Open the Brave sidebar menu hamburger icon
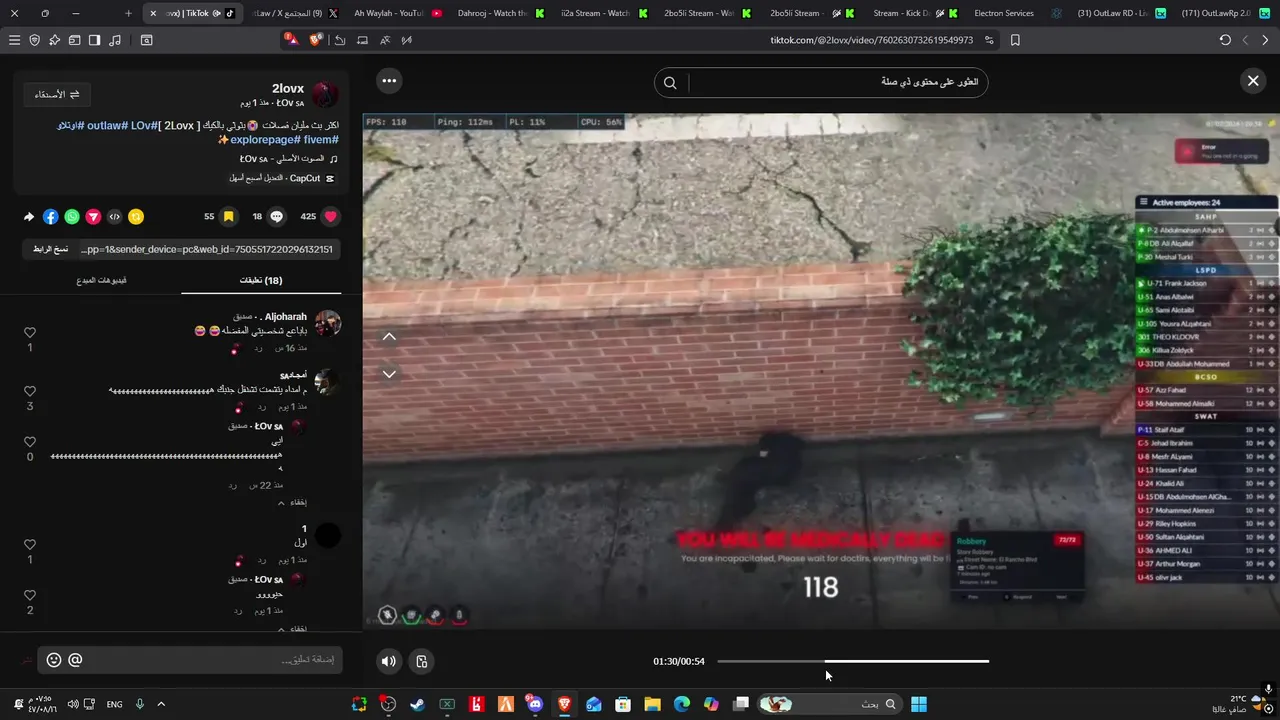This screenshot has width=1280, height=720. tap(14, 40)
